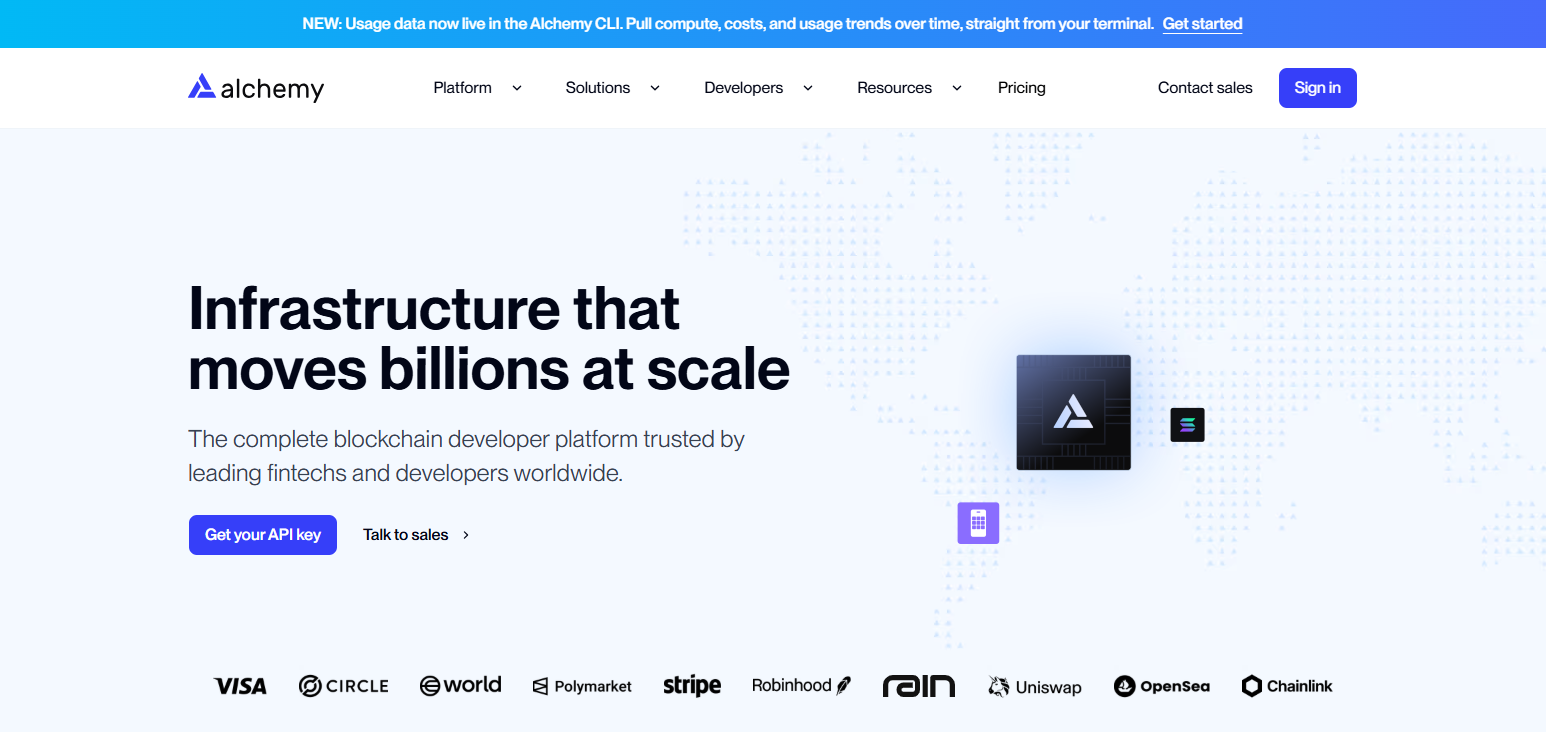The height and width of the screenshot is (732, 1546).
Task: Go to the Pricing page
Action: tap(1022, 88)
